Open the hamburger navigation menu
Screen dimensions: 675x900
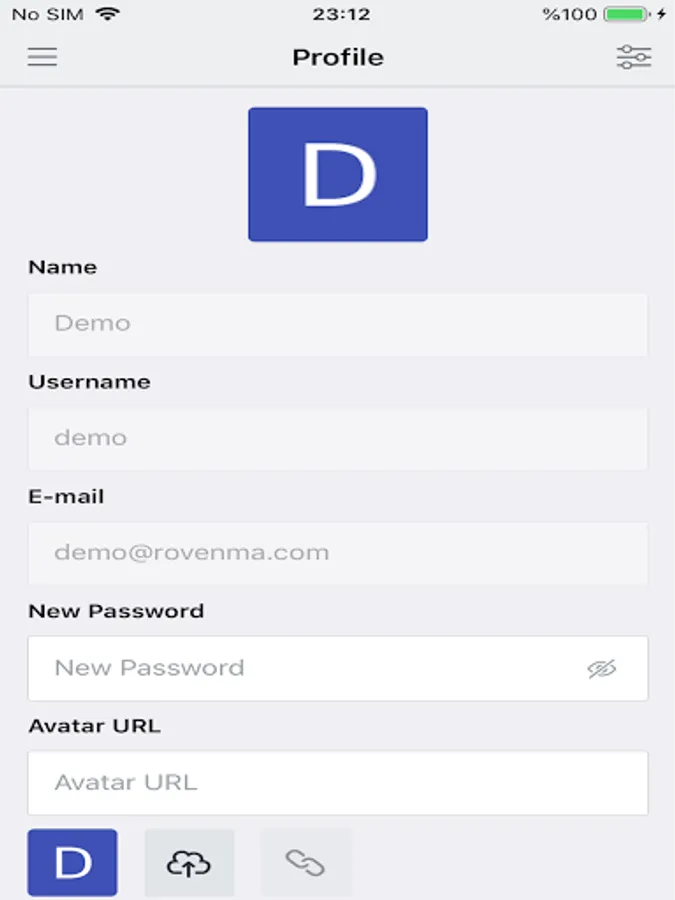[x=42, y=57]
